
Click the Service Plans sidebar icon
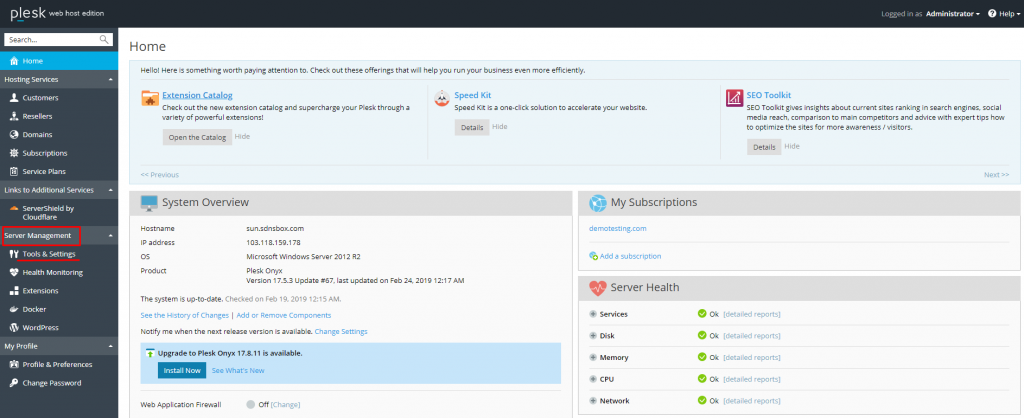coord(13,171)
